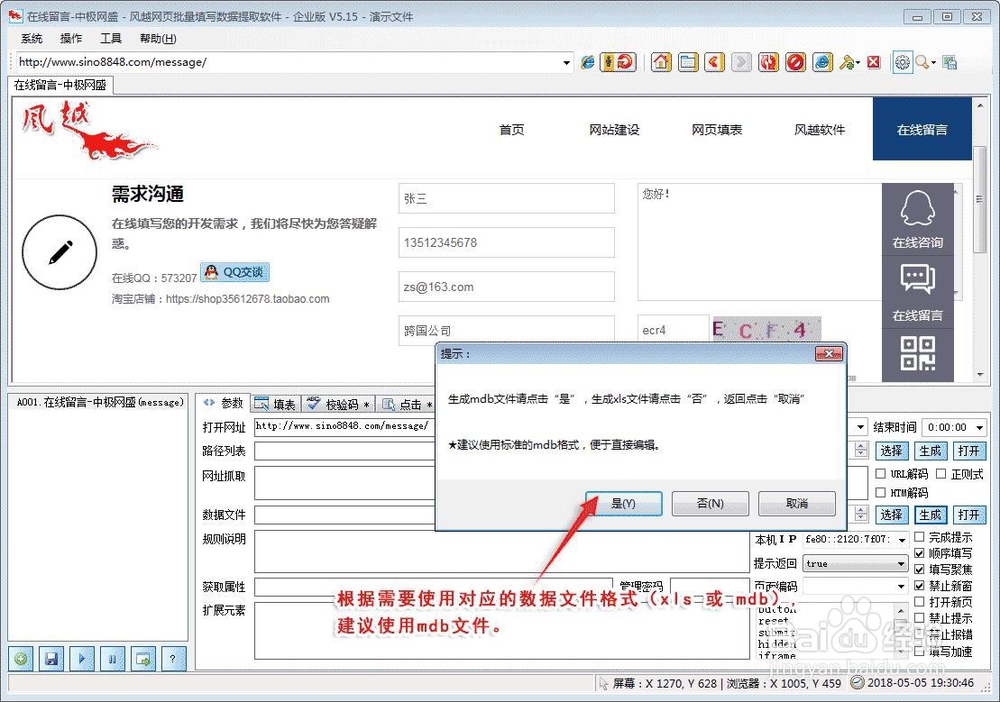Add new task with green plus icon
The image size is (1000, 702).
tap(21, 659)
